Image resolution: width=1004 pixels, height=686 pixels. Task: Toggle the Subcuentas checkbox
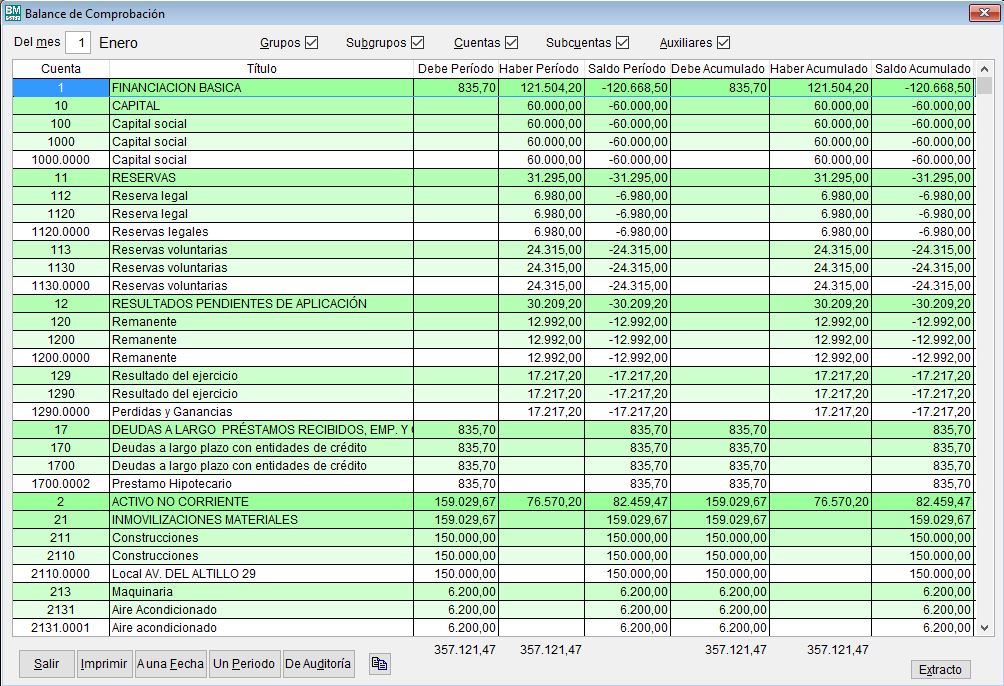[622, 43]
